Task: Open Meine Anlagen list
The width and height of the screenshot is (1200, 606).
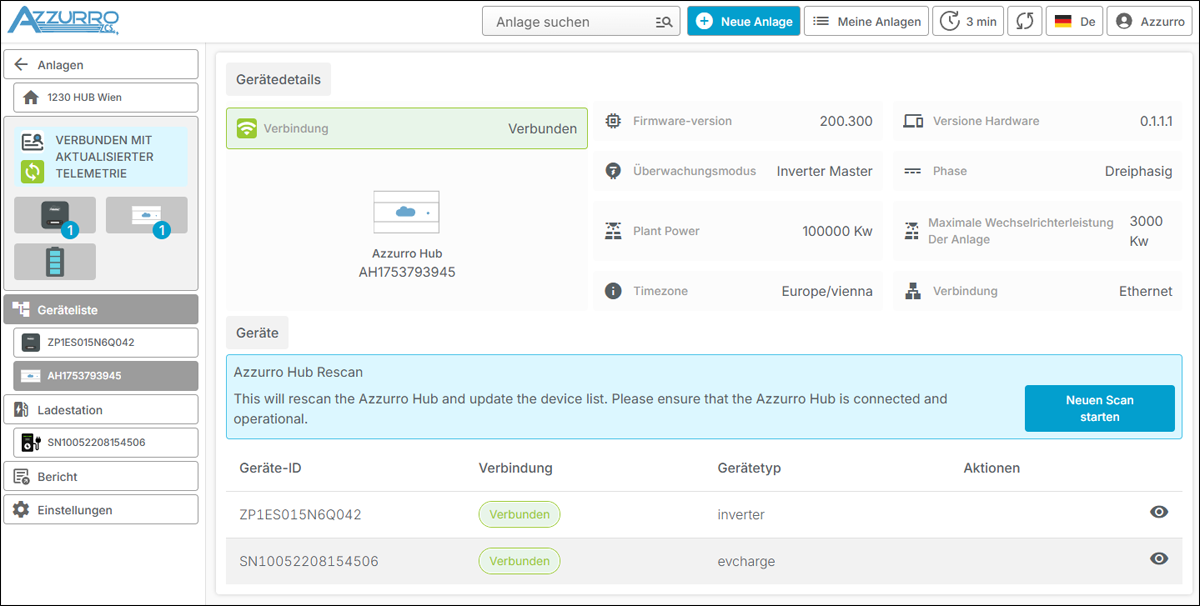Action: pyautogui.click(x=867, y=21)
